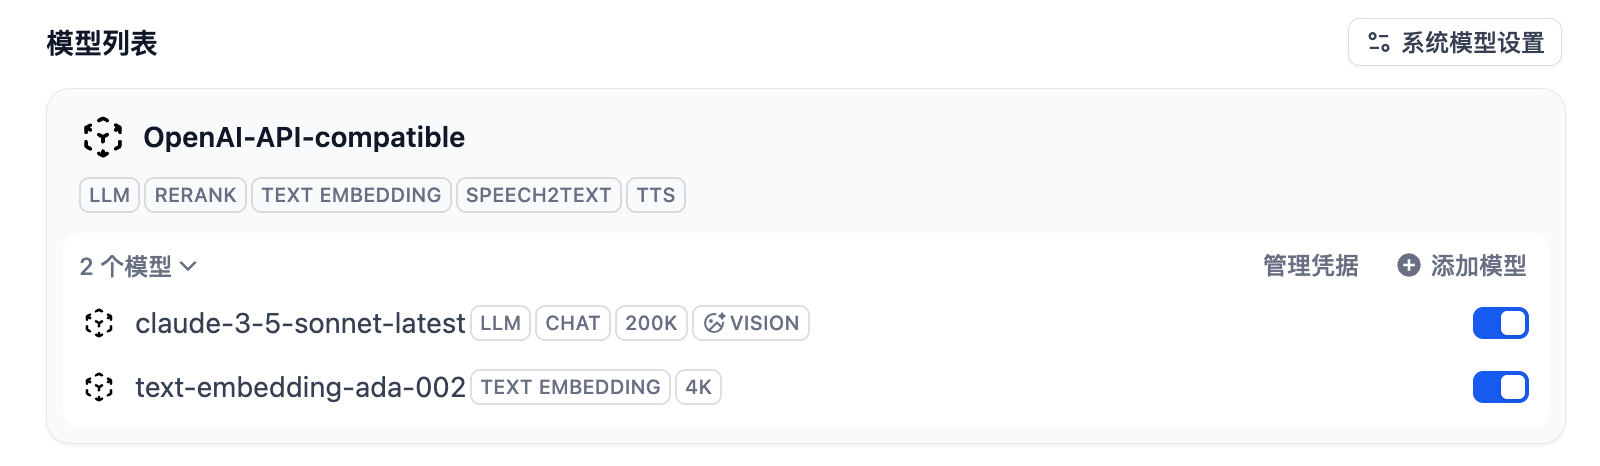Click the VISION tag sparkle icon

click(x=714, y=323)
